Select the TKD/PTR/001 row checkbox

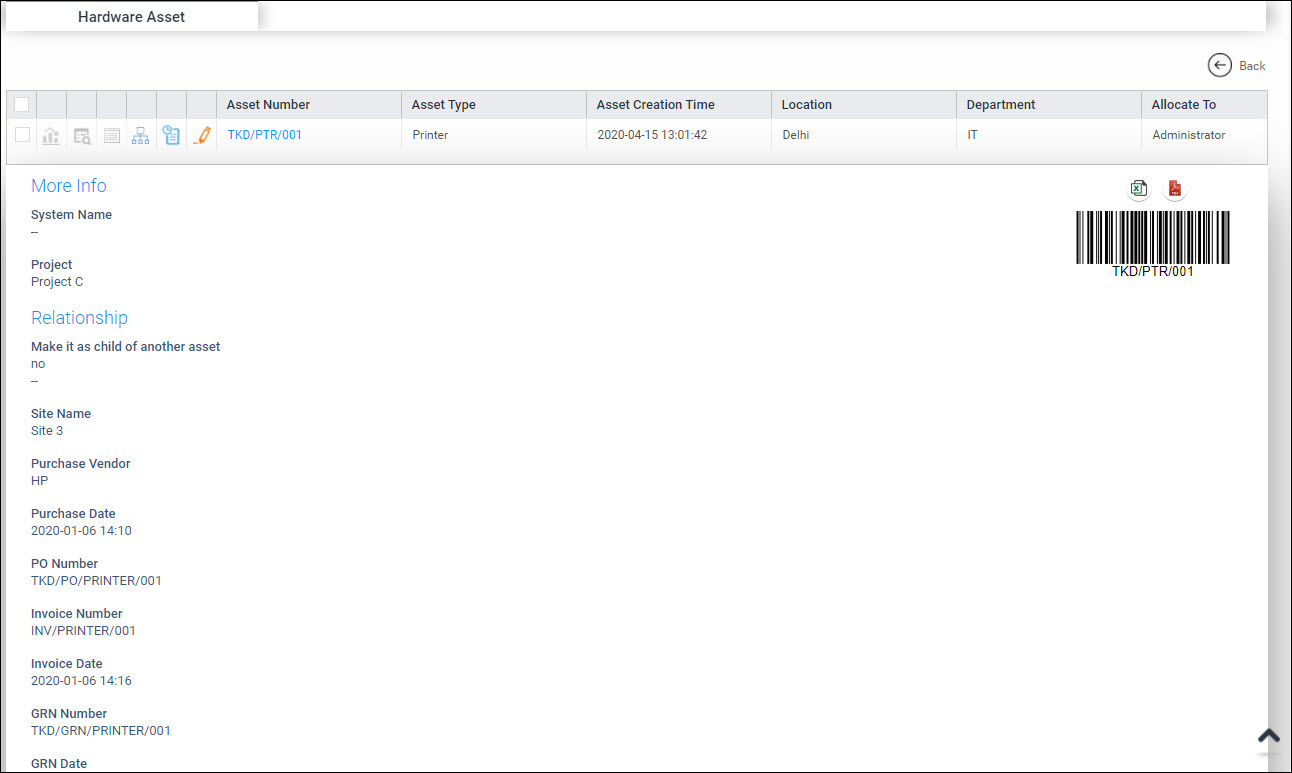[x=22, y=135]
